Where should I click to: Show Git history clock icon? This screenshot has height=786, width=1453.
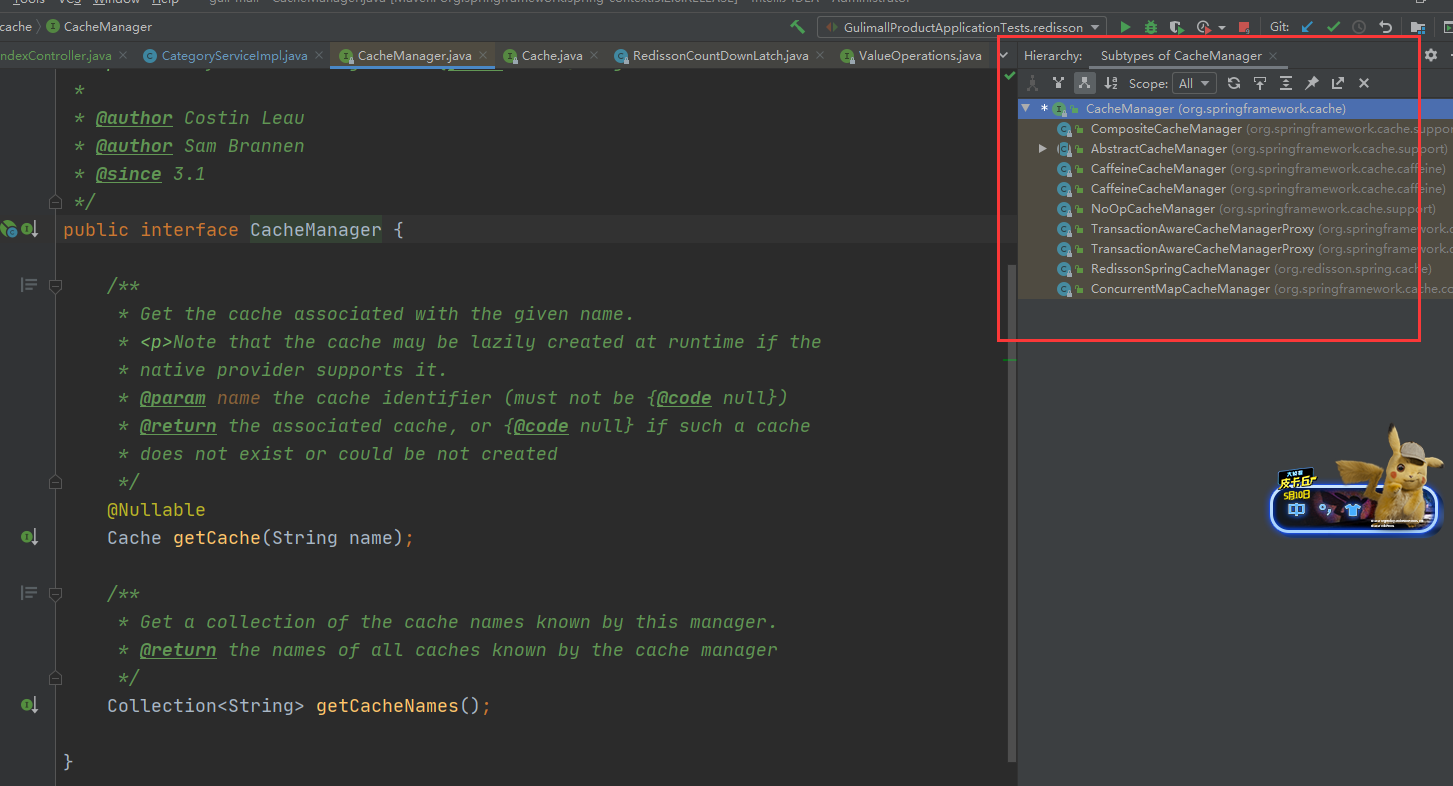(1359, 27)
